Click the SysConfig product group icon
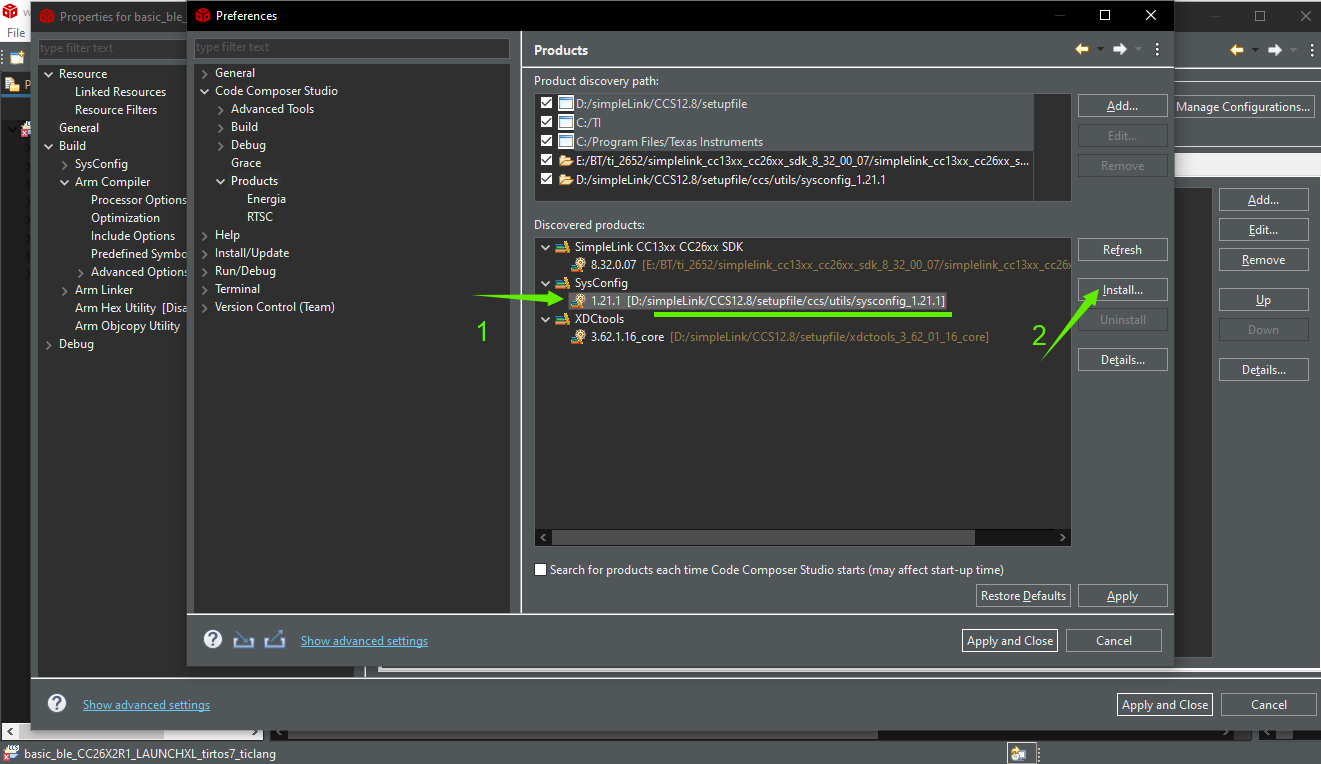This screenshot has width=1321, height=764. 562,283
